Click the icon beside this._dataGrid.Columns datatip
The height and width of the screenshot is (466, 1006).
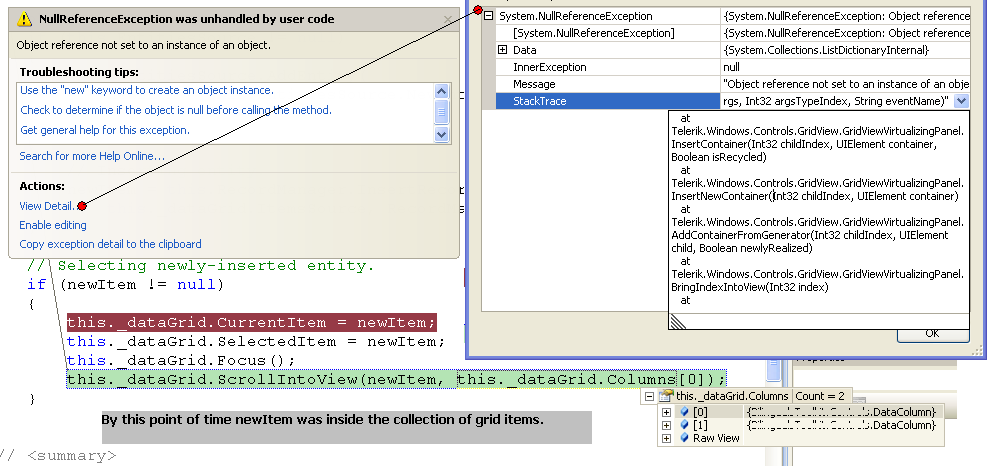click(x=666, y=395)
